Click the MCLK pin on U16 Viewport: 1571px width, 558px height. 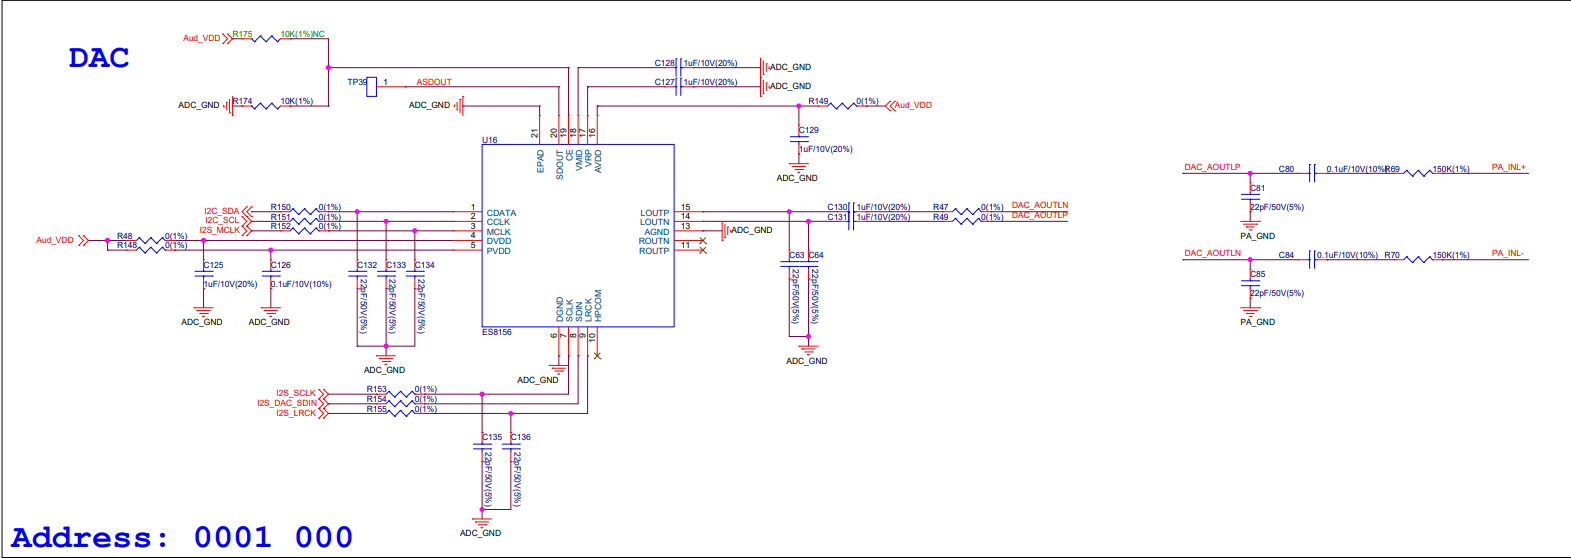[x=498, y=232]
